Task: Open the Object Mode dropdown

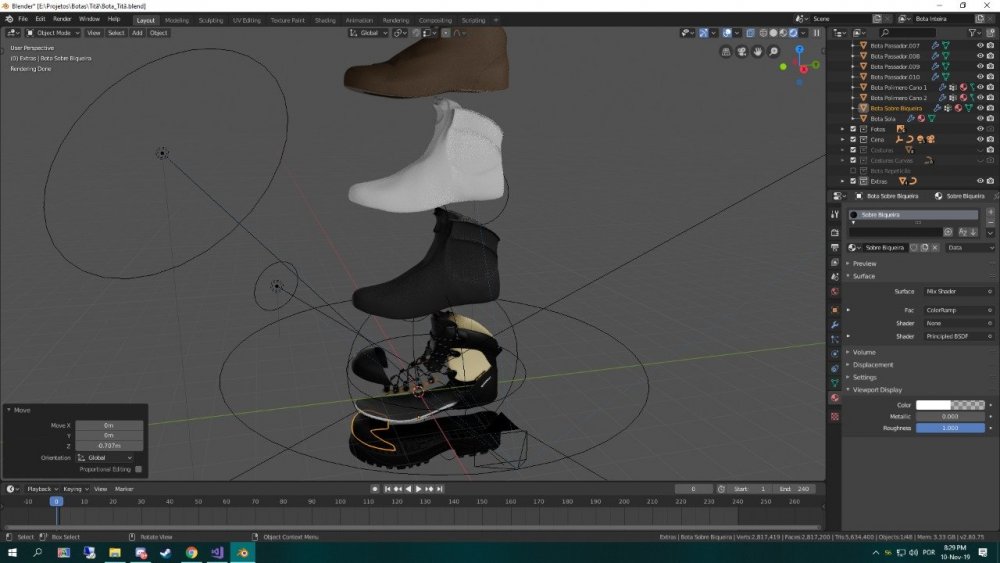Action: coord(52,33)
